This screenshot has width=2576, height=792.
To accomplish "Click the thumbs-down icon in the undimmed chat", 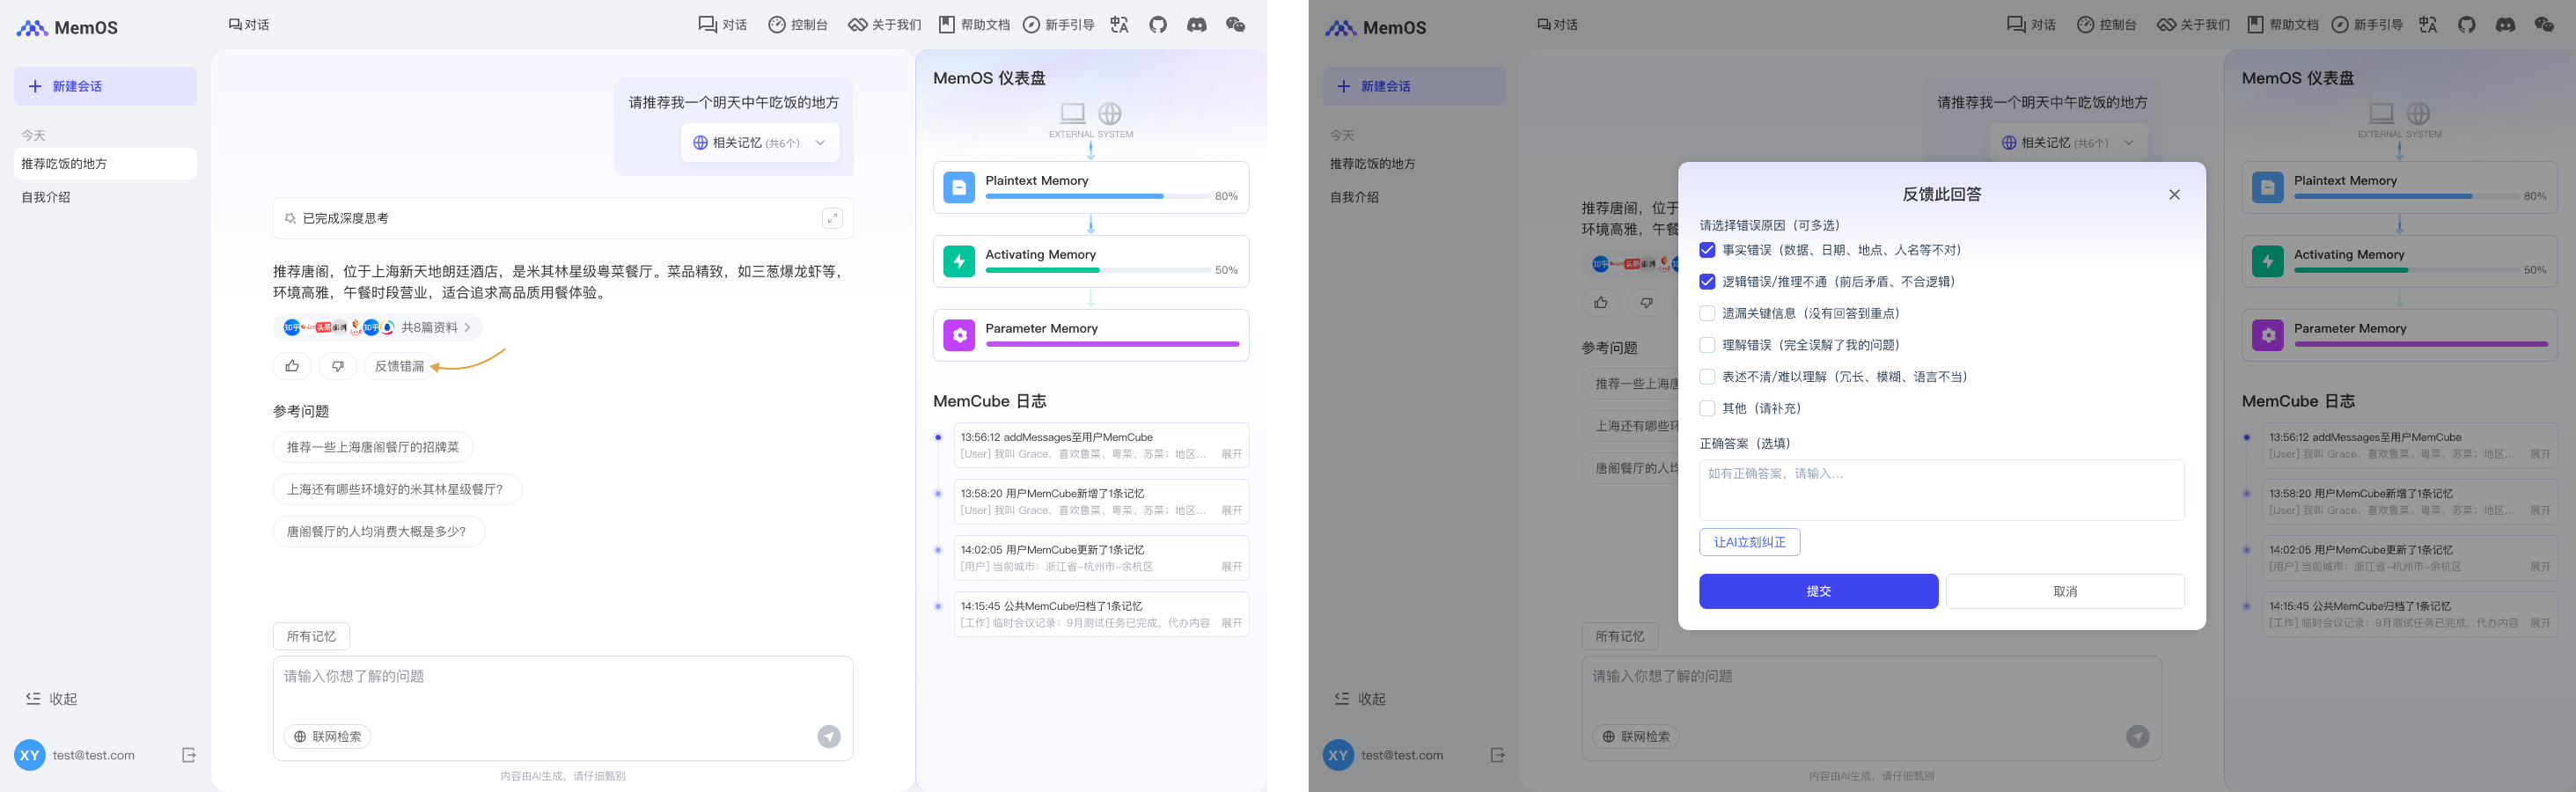I will pyautogui.click(x=338, y=366).
